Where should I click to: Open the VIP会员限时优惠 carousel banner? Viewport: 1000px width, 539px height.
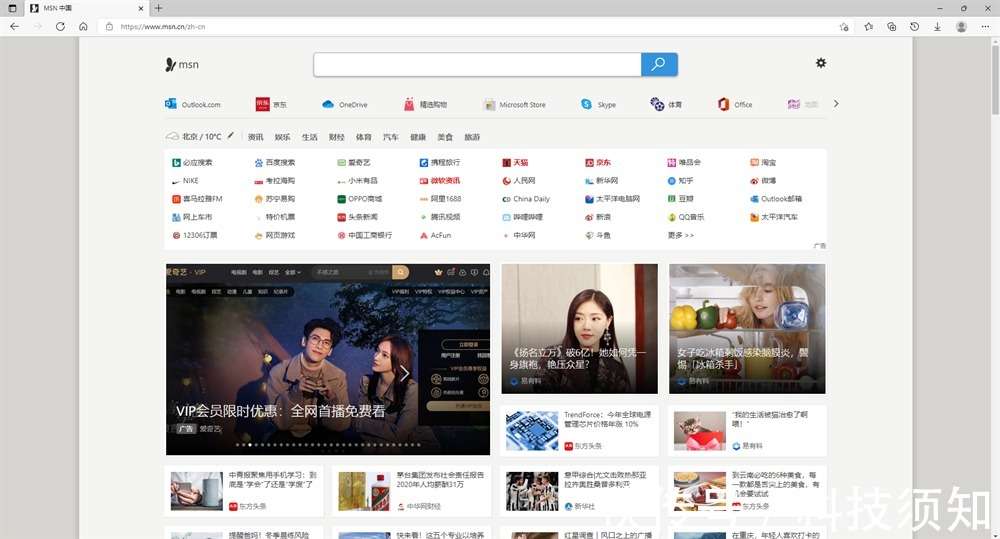(x=328, y=359)
